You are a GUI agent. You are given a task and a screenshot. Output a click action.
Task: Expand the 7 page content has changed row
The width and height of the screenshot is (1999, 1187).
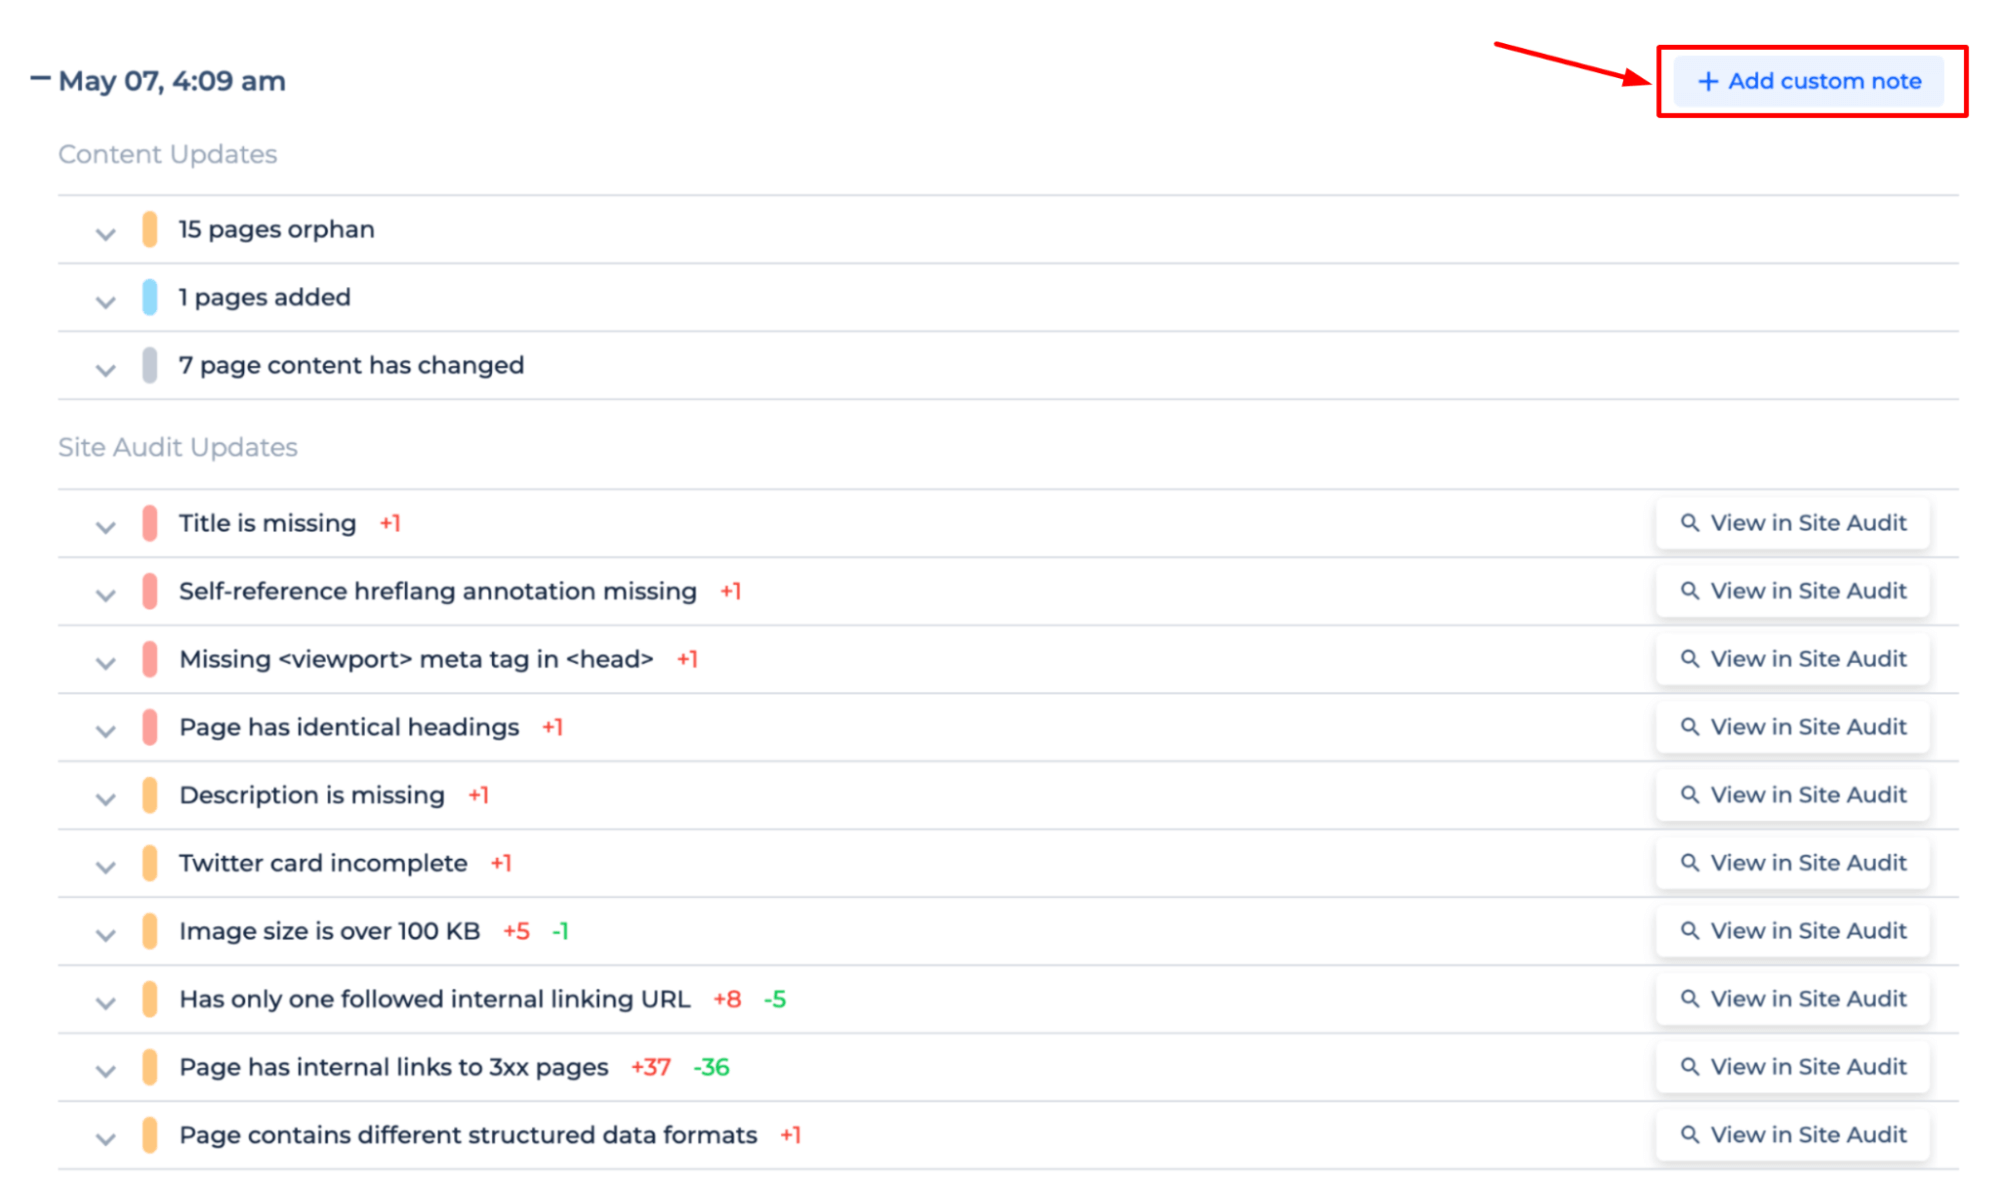[105, 370]
